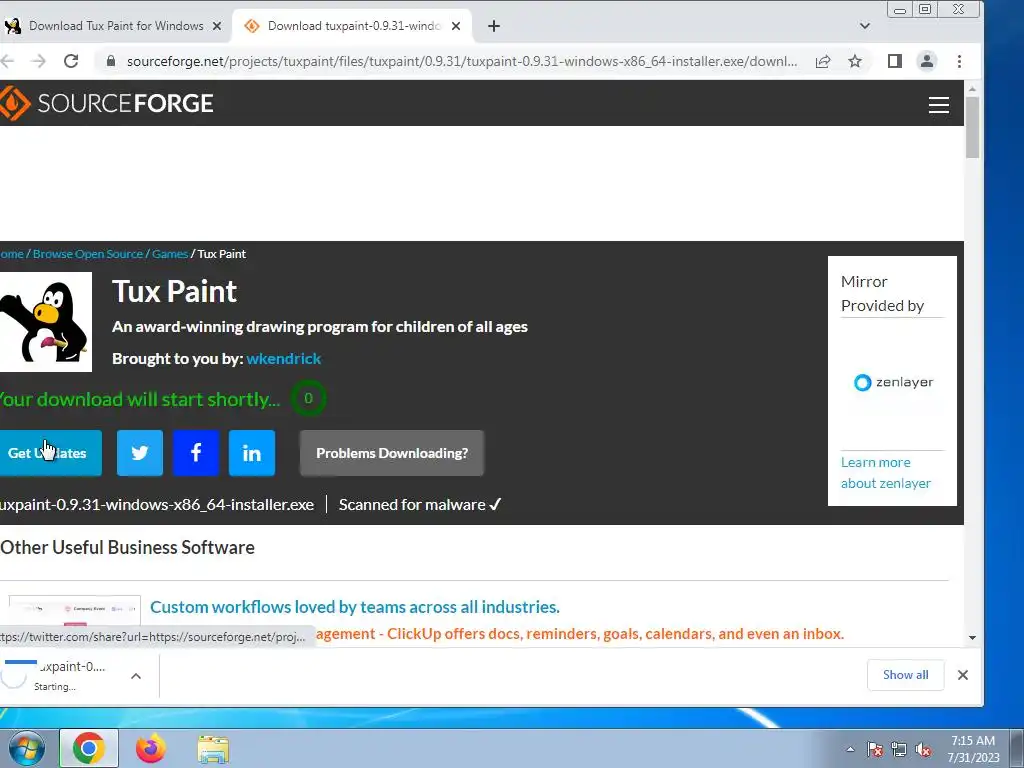Click Show all downloads button

coord(905,675)
